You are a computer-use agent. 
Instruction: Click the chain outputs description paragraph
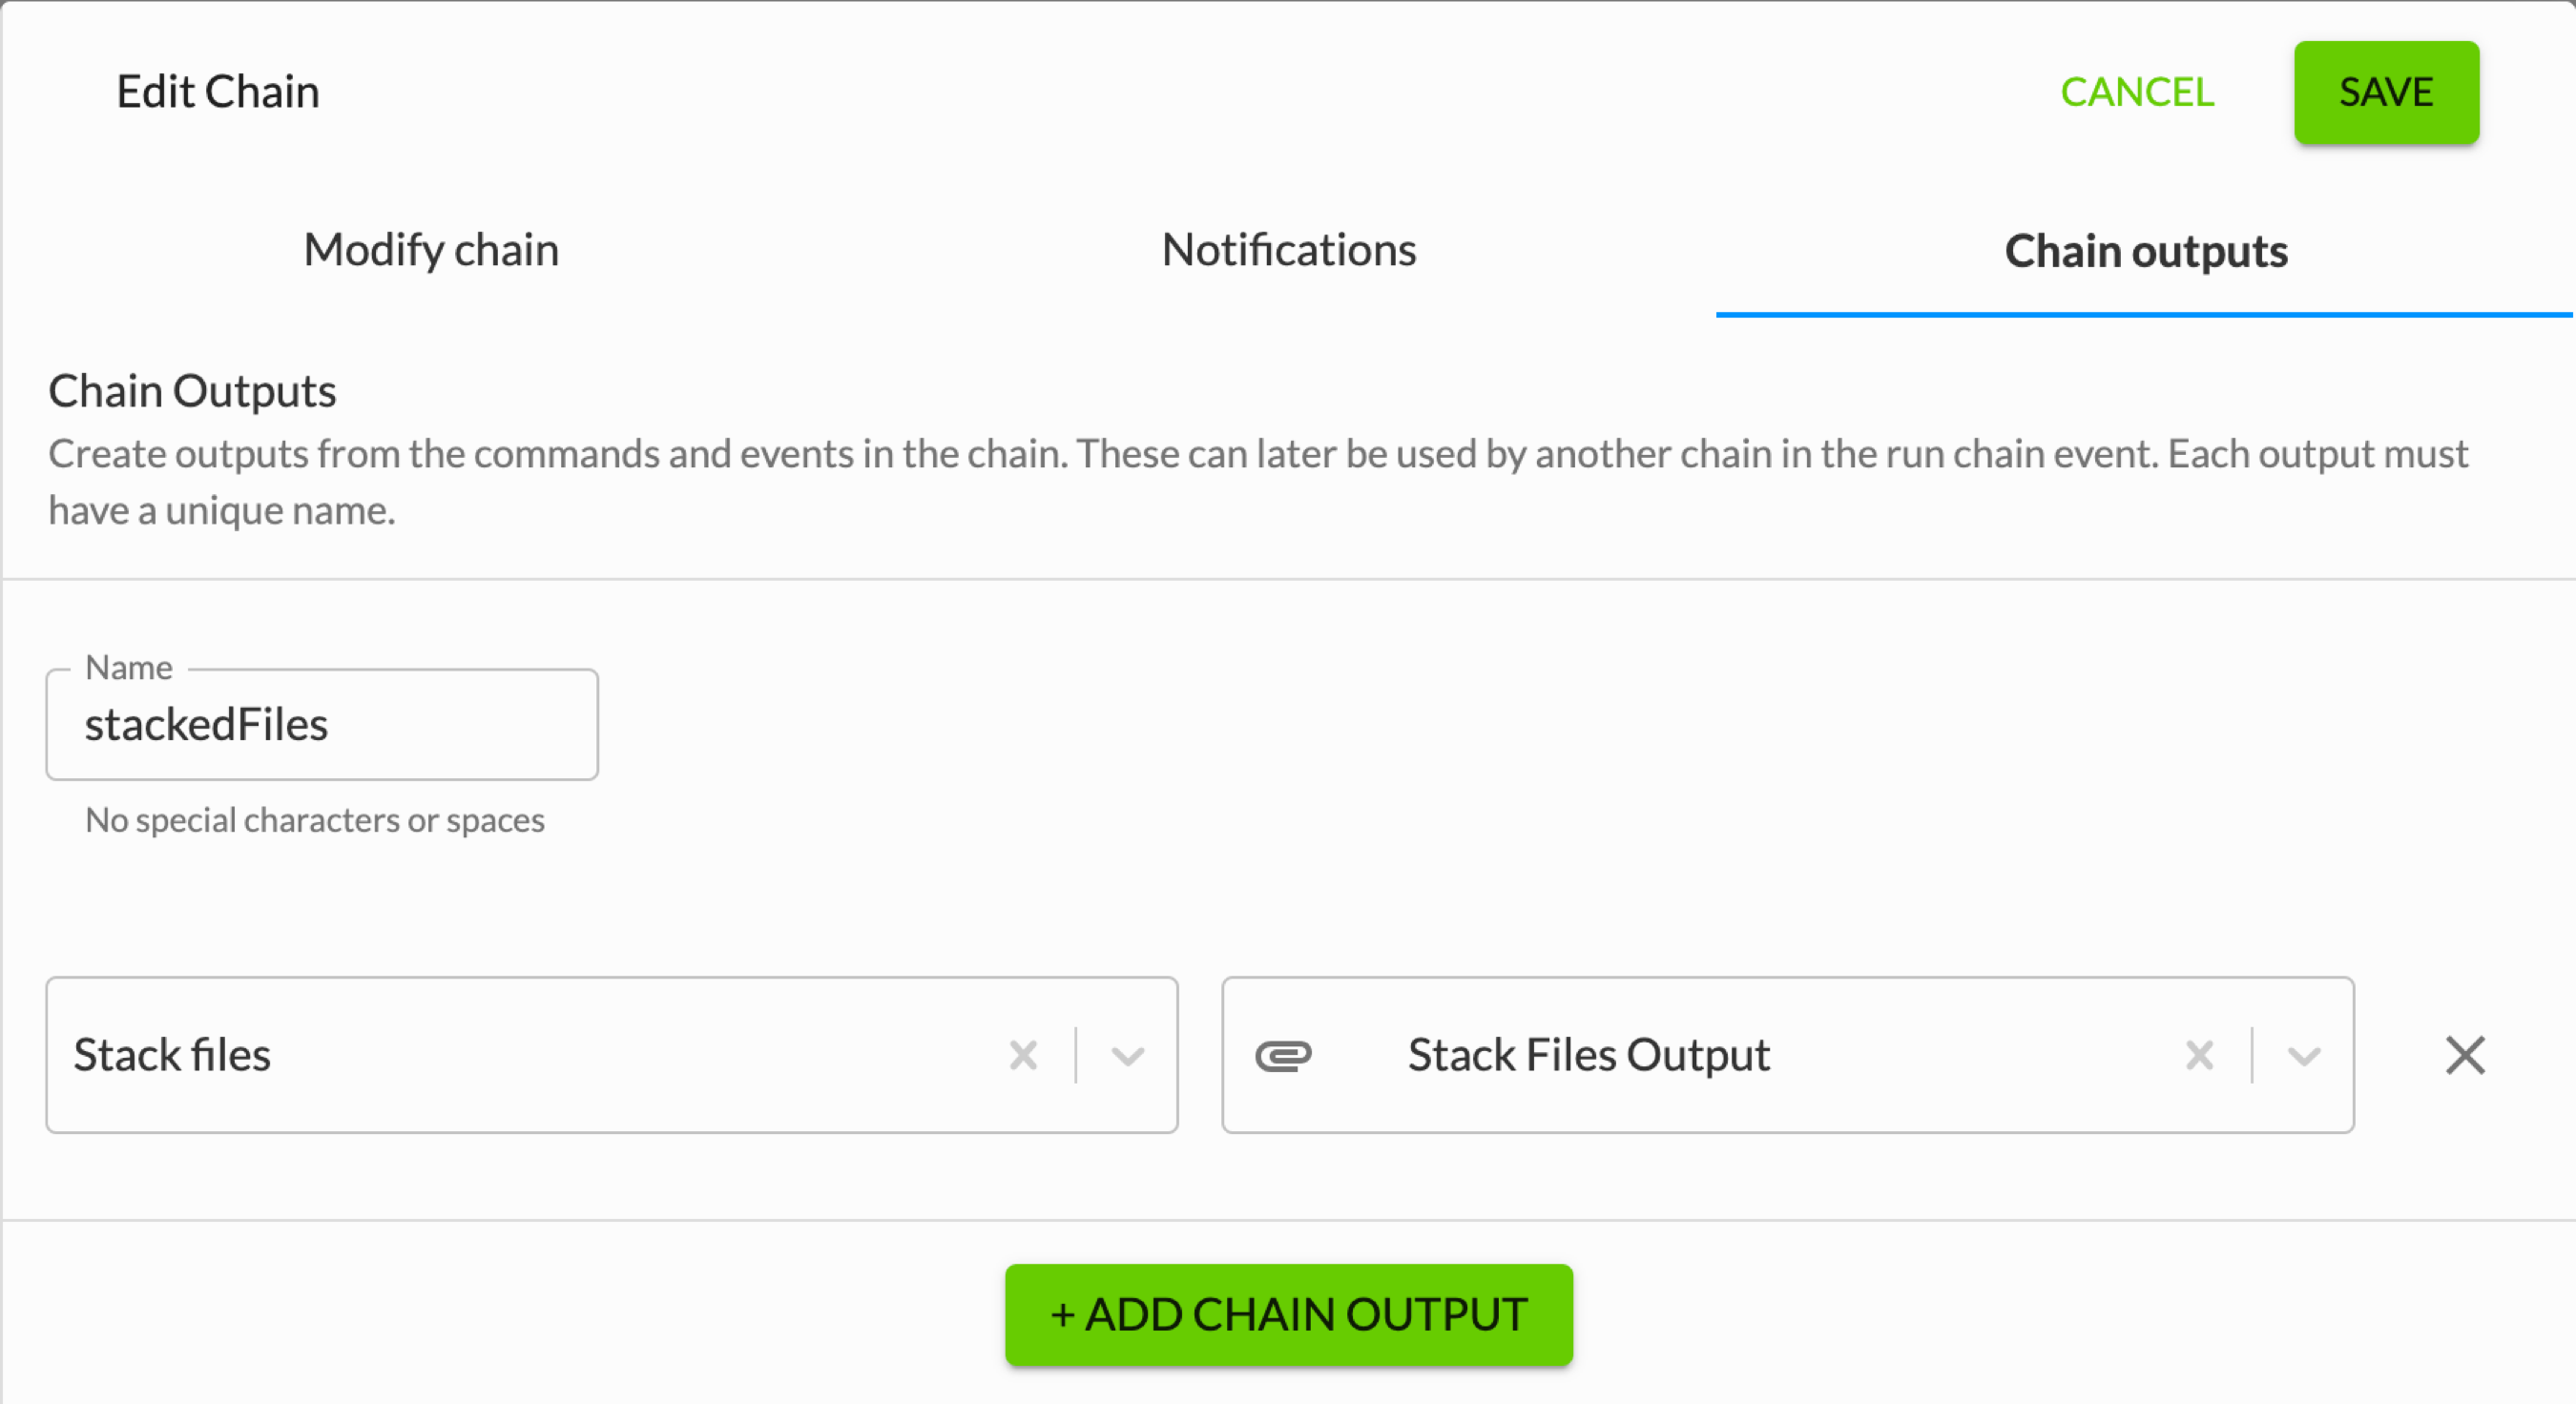click(1258, 482)
